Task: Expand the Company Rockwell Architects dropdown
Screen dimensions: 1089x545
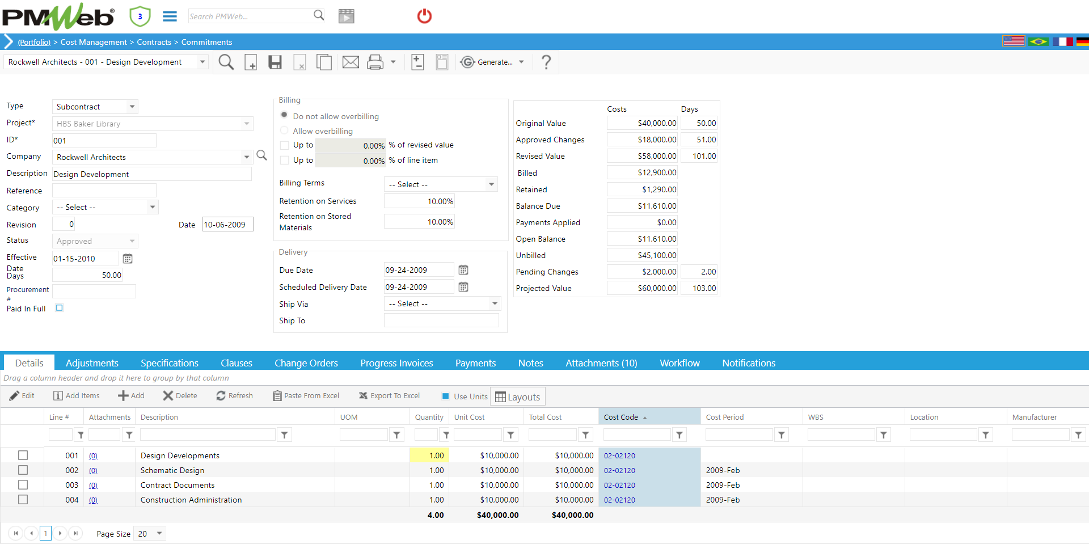Action: coord(247,157)
